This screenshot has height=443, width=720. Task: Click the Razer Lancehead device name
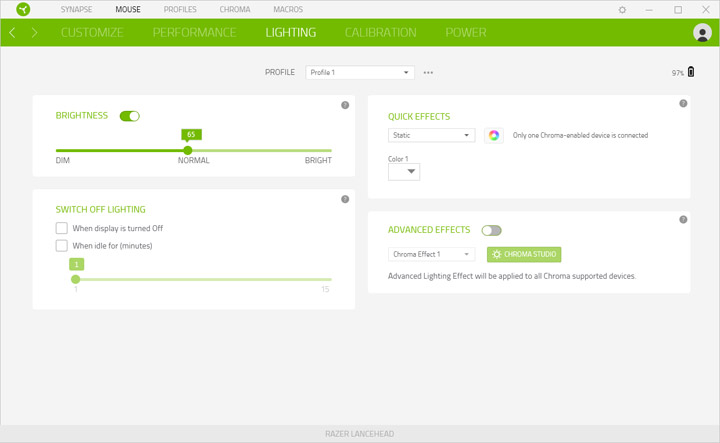coord(360,434)
